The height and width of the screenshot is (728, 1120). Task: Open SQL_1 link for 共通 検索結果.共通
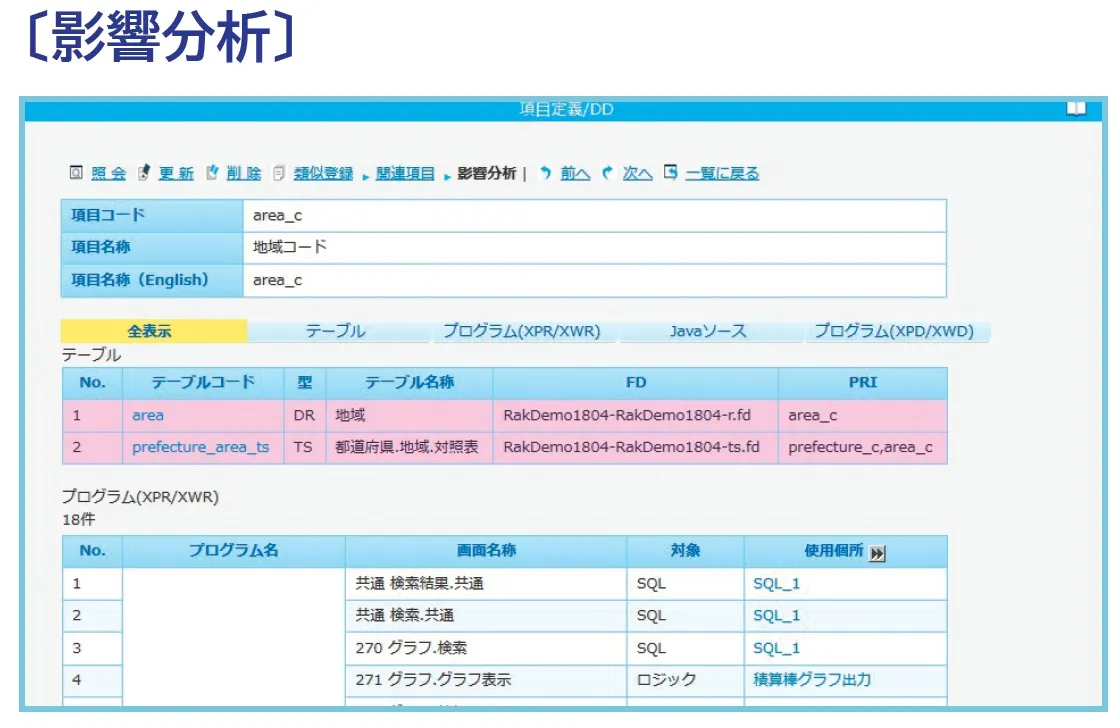point(776,584)
